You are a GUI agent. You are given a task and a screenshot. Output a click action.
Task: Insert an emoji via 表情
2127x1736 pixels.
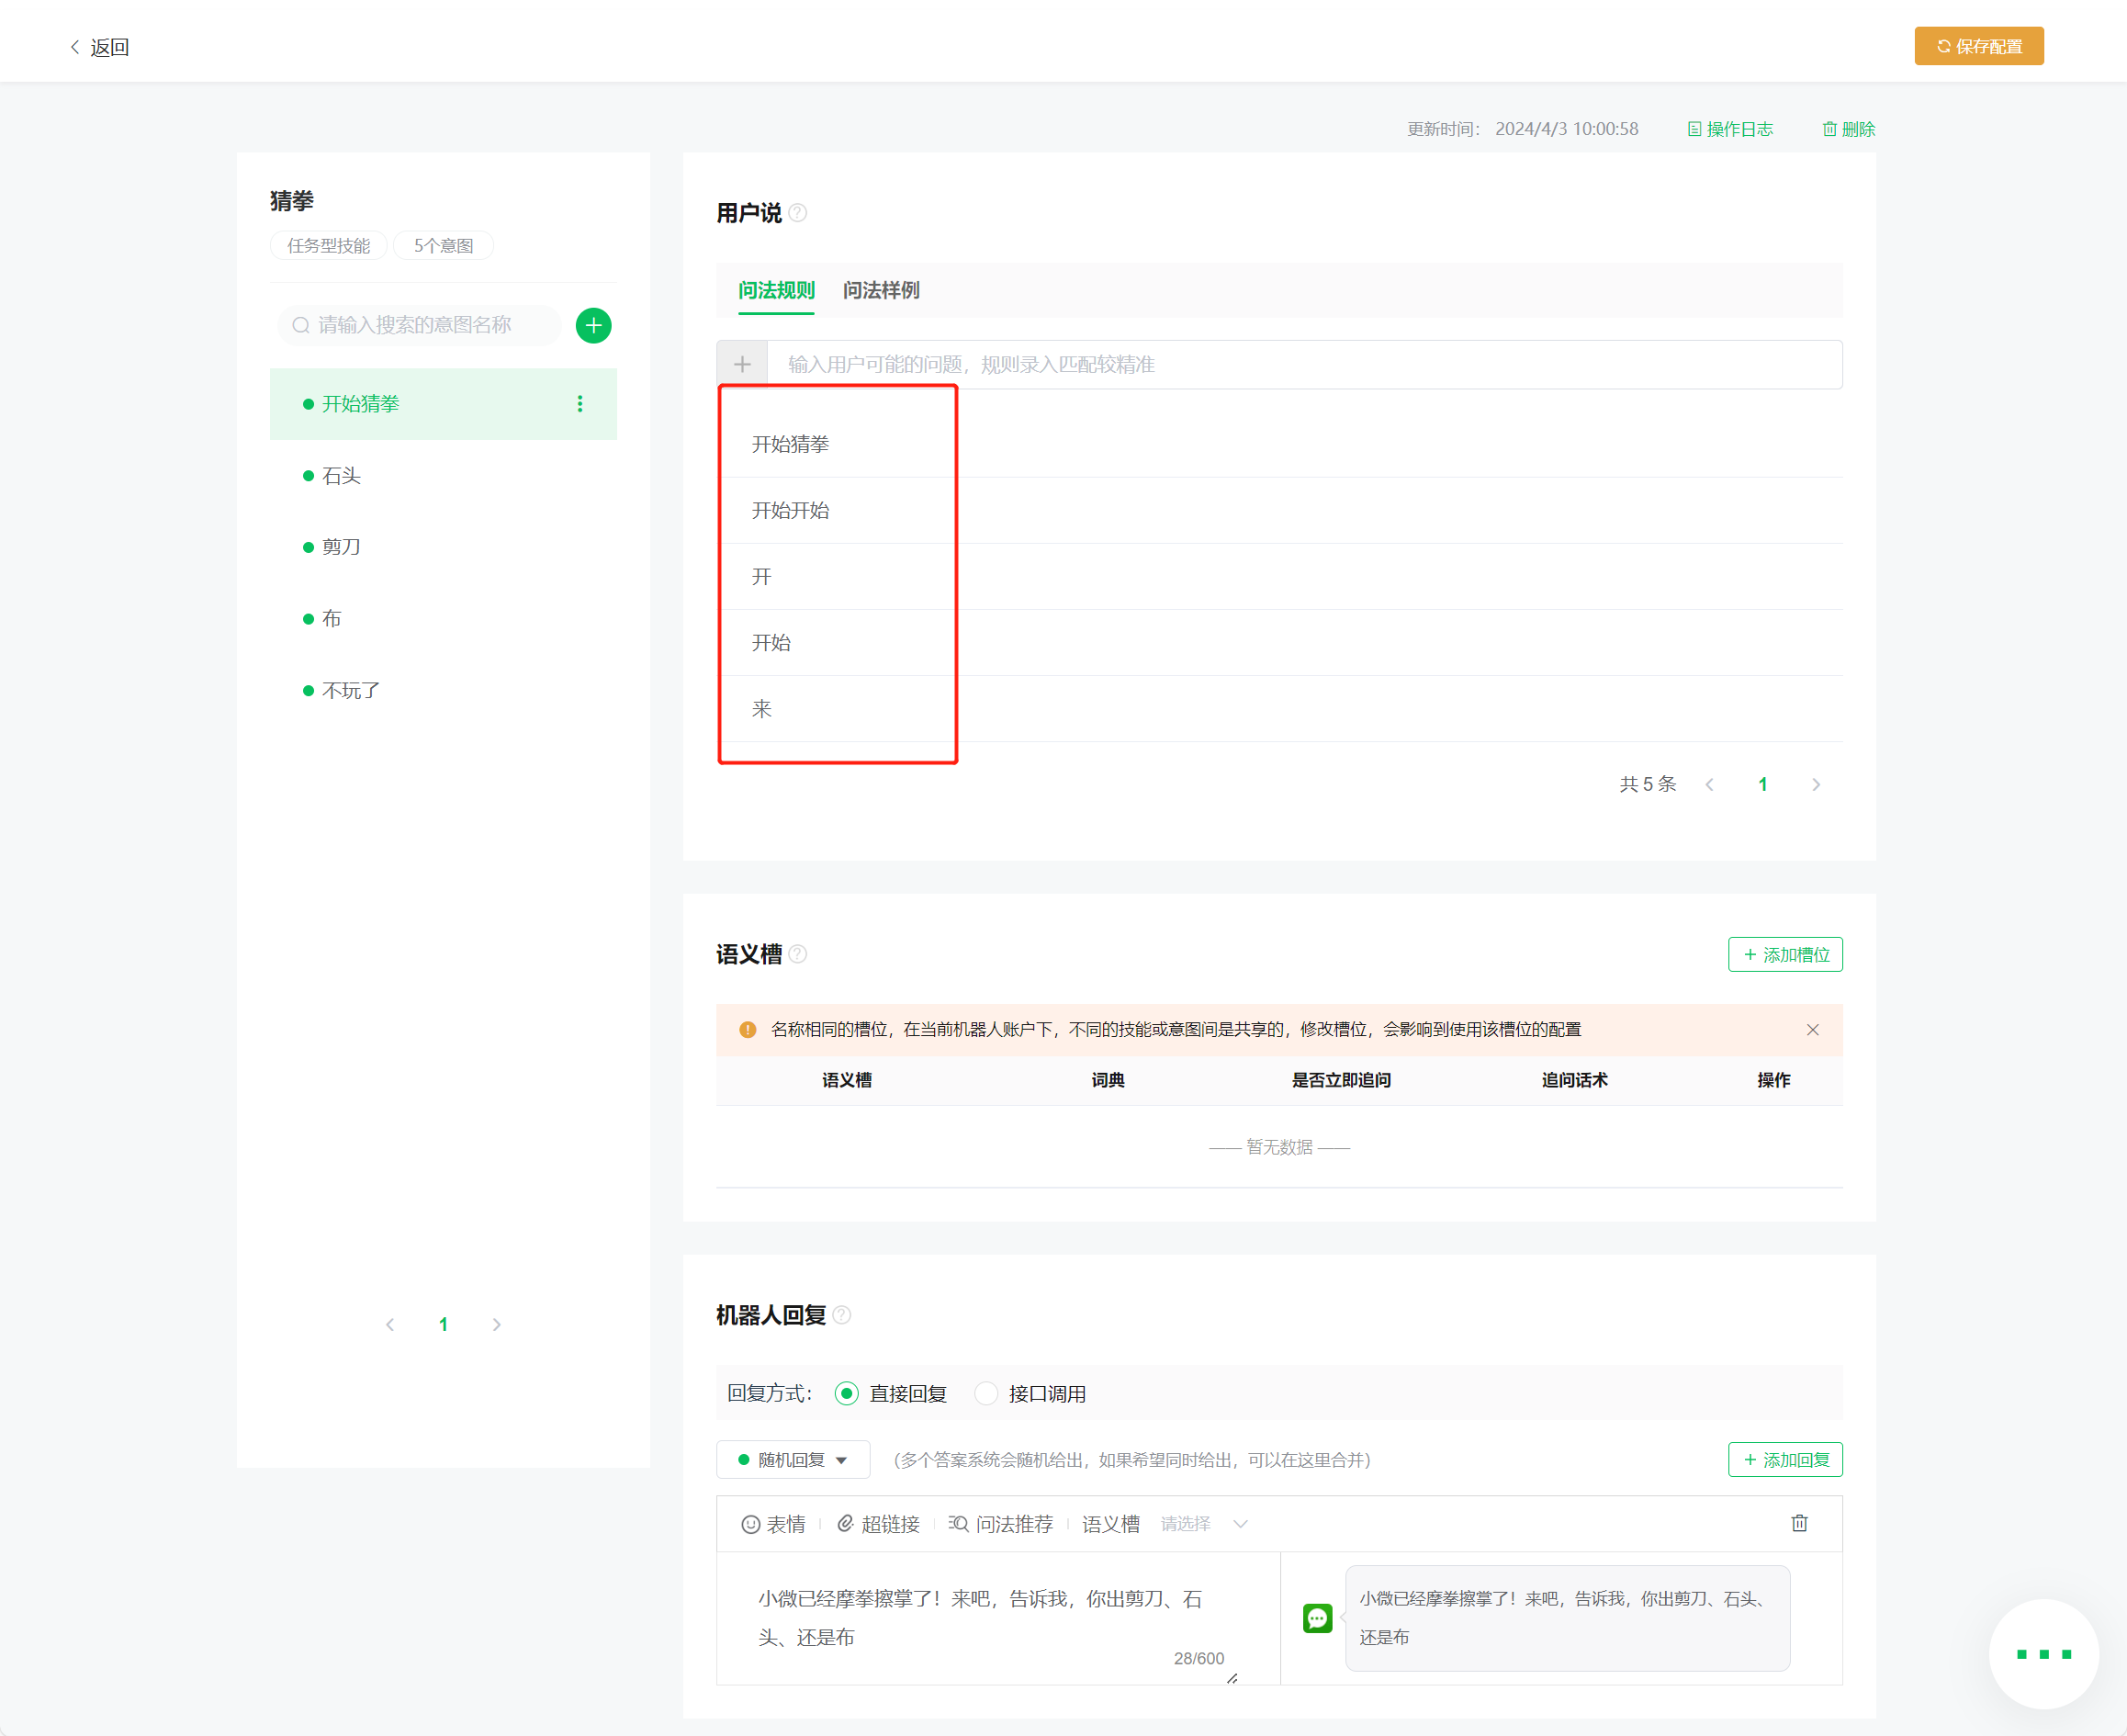point(773,1524)
